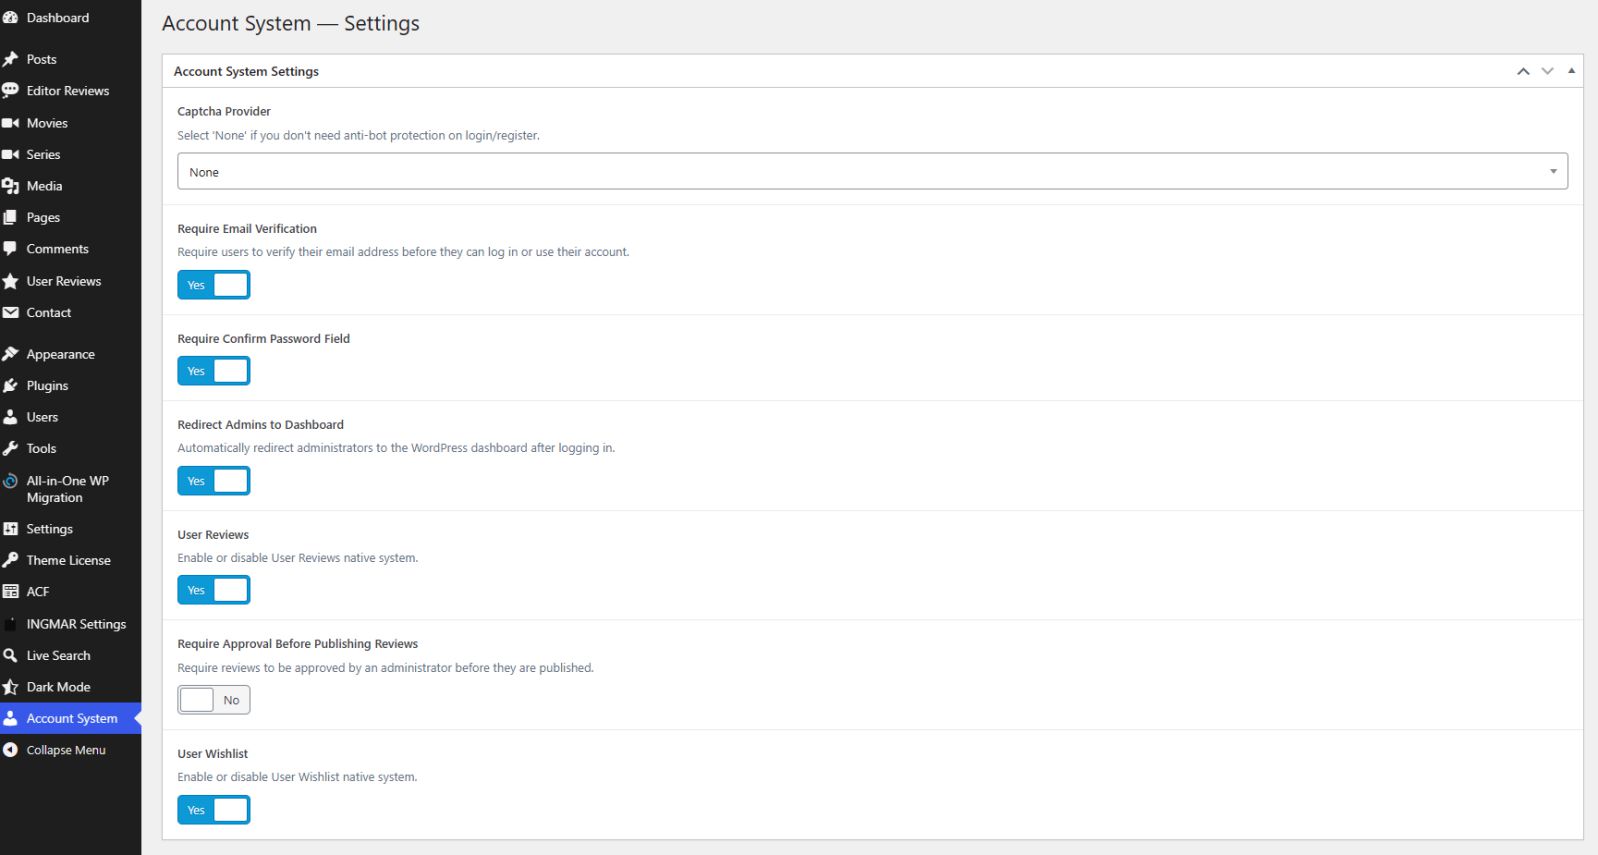The height and width of the screenshot is (855, 1598).
Task: Click the Theme License key icon
Action: pos(10,560)
